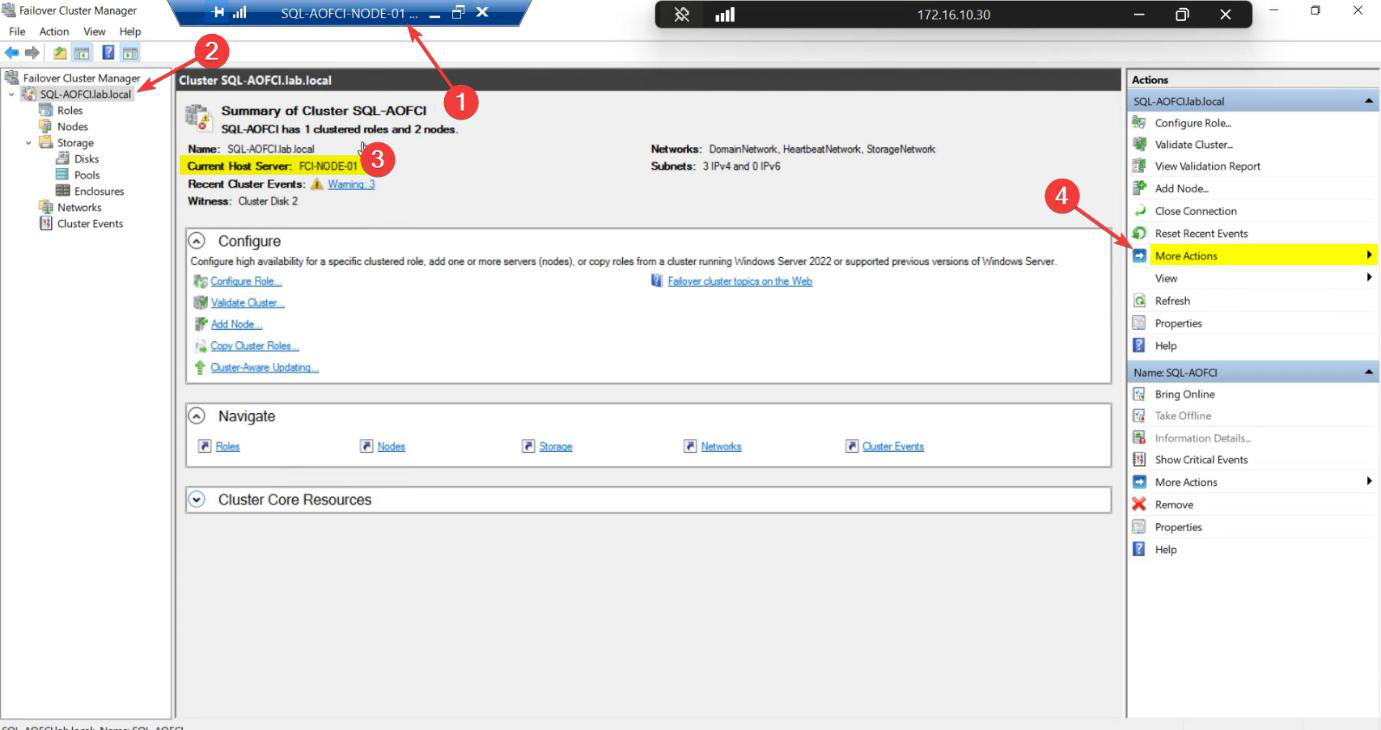Click the green Cluster-Aware Updating arrow icon

200,367
